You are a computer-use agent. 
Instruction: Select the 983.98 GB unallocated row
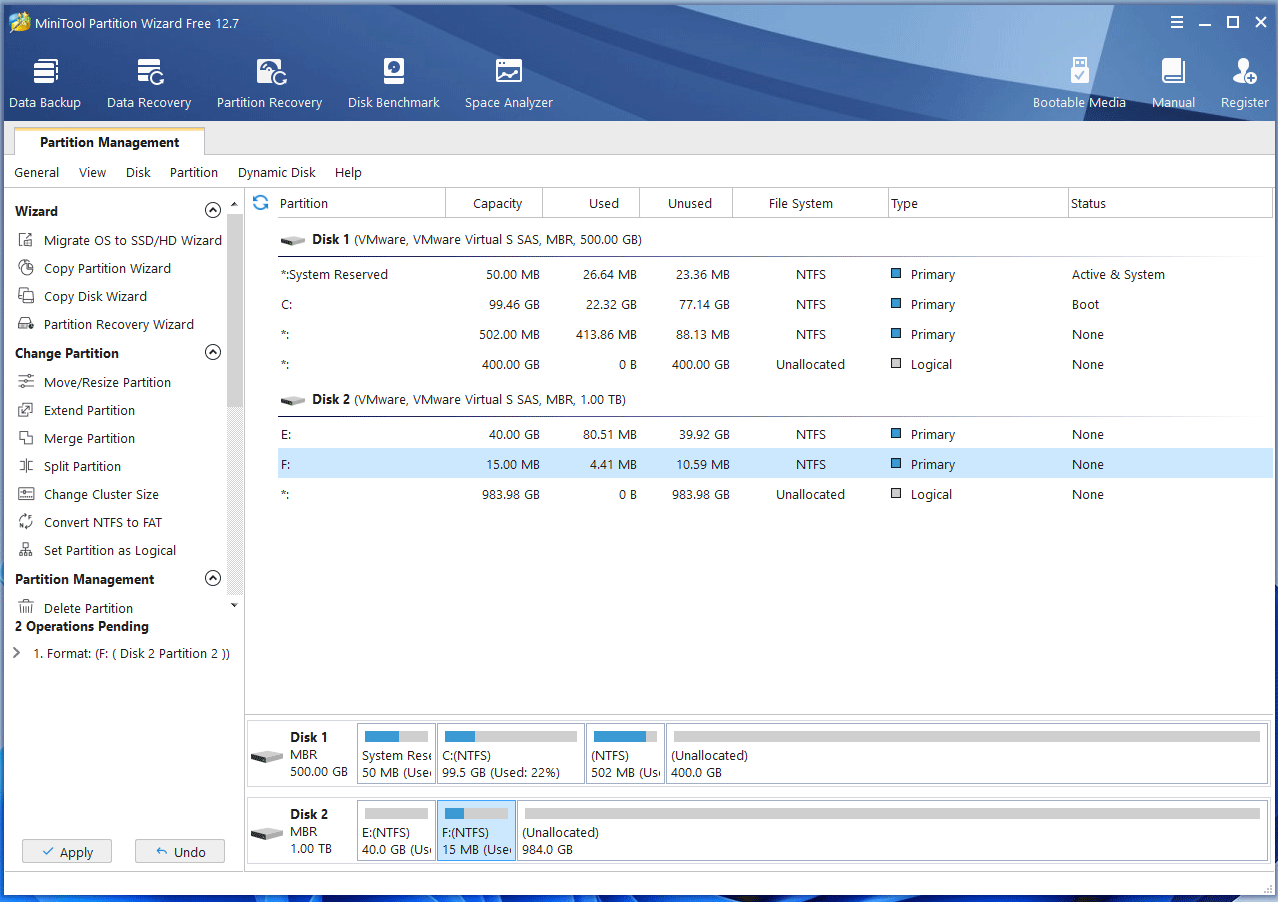click(x=775, y=494)
